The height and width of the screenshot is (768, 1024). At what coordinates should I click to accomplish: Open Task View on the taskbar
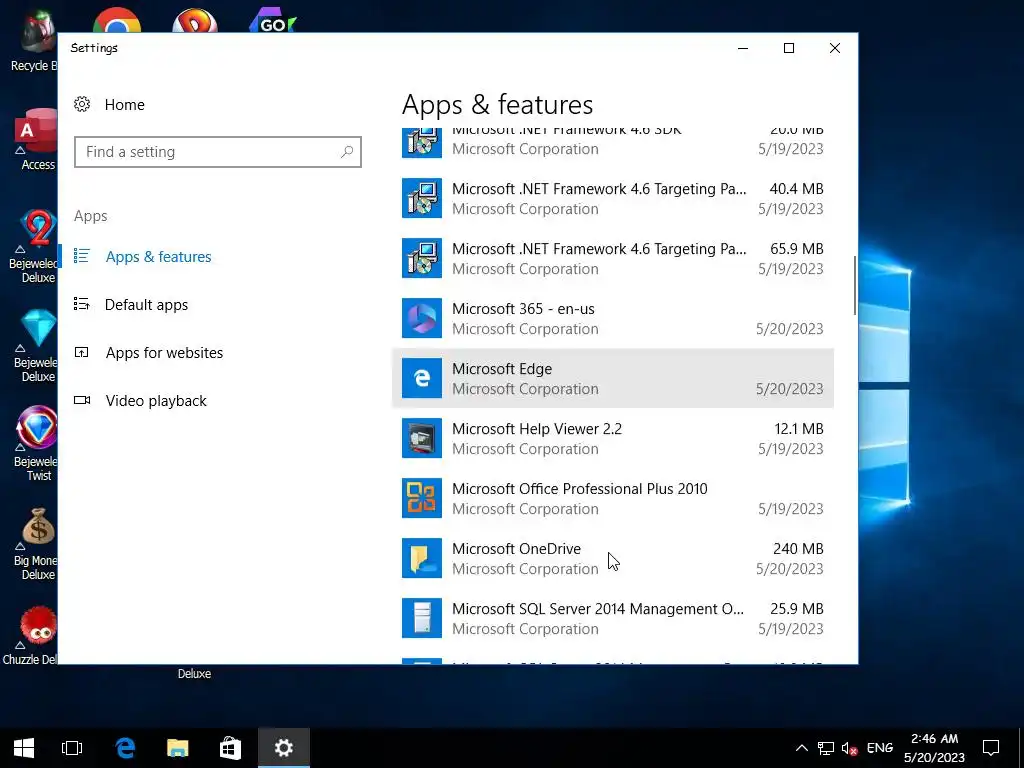[x=72, y=748]
